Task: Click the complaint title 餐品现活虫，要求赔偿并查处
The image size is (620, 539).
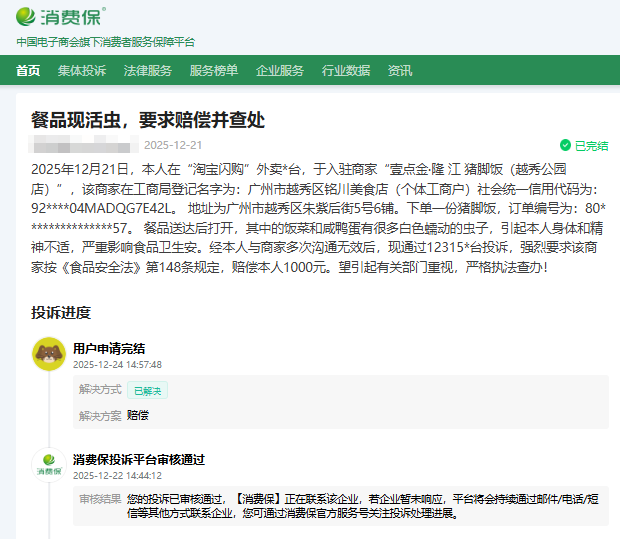Action: point(147,120)
